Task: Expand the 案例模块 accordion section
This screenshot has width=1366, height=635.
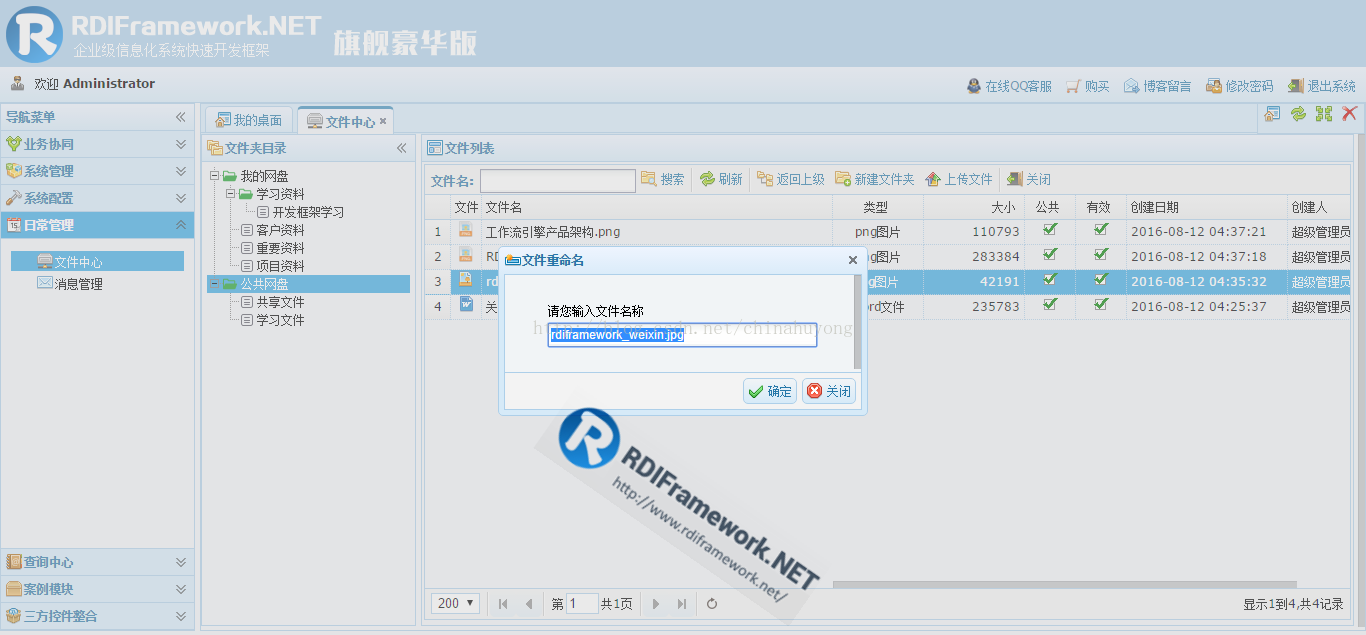Action: click(x=98, y=589)
